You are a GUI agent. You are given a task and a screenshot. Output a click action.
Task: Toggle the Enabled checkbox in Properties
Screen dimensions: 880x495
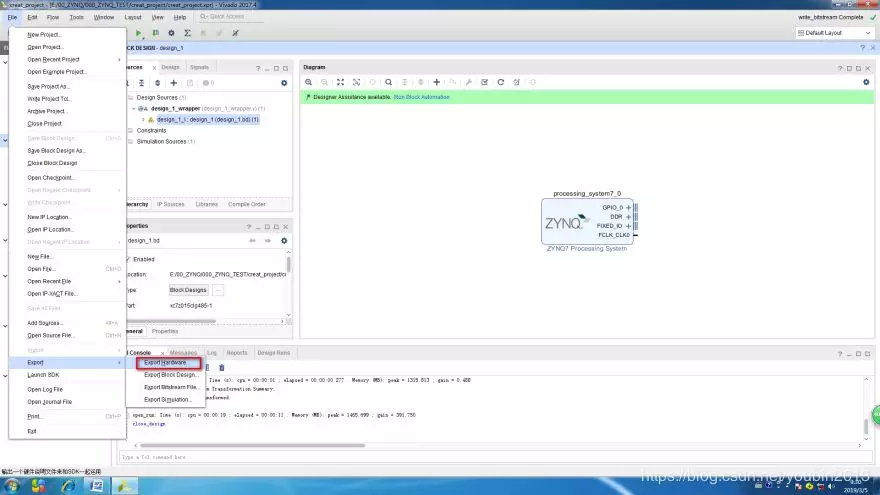coord(129,259)
